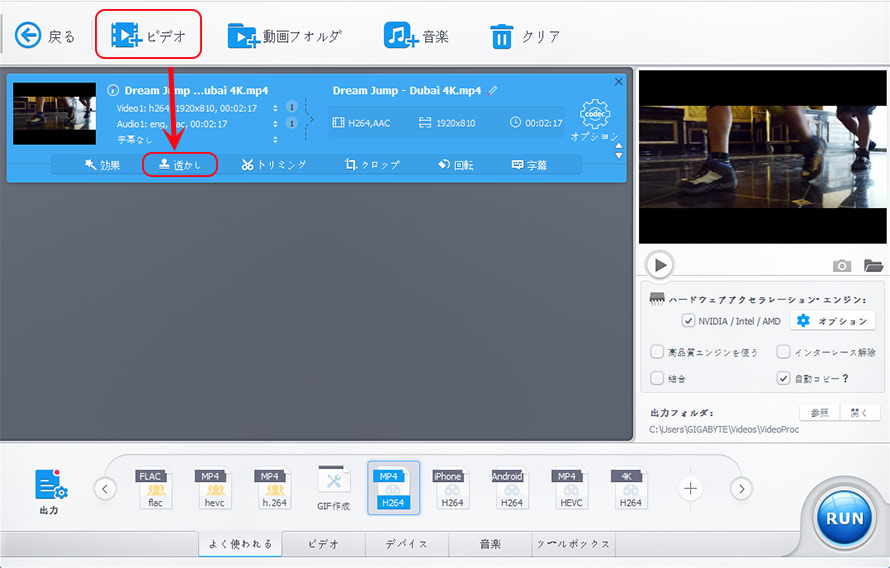This screenshot has width=890, height=568.
Task: Select Android H264 format
Action: tap(511, 489)
